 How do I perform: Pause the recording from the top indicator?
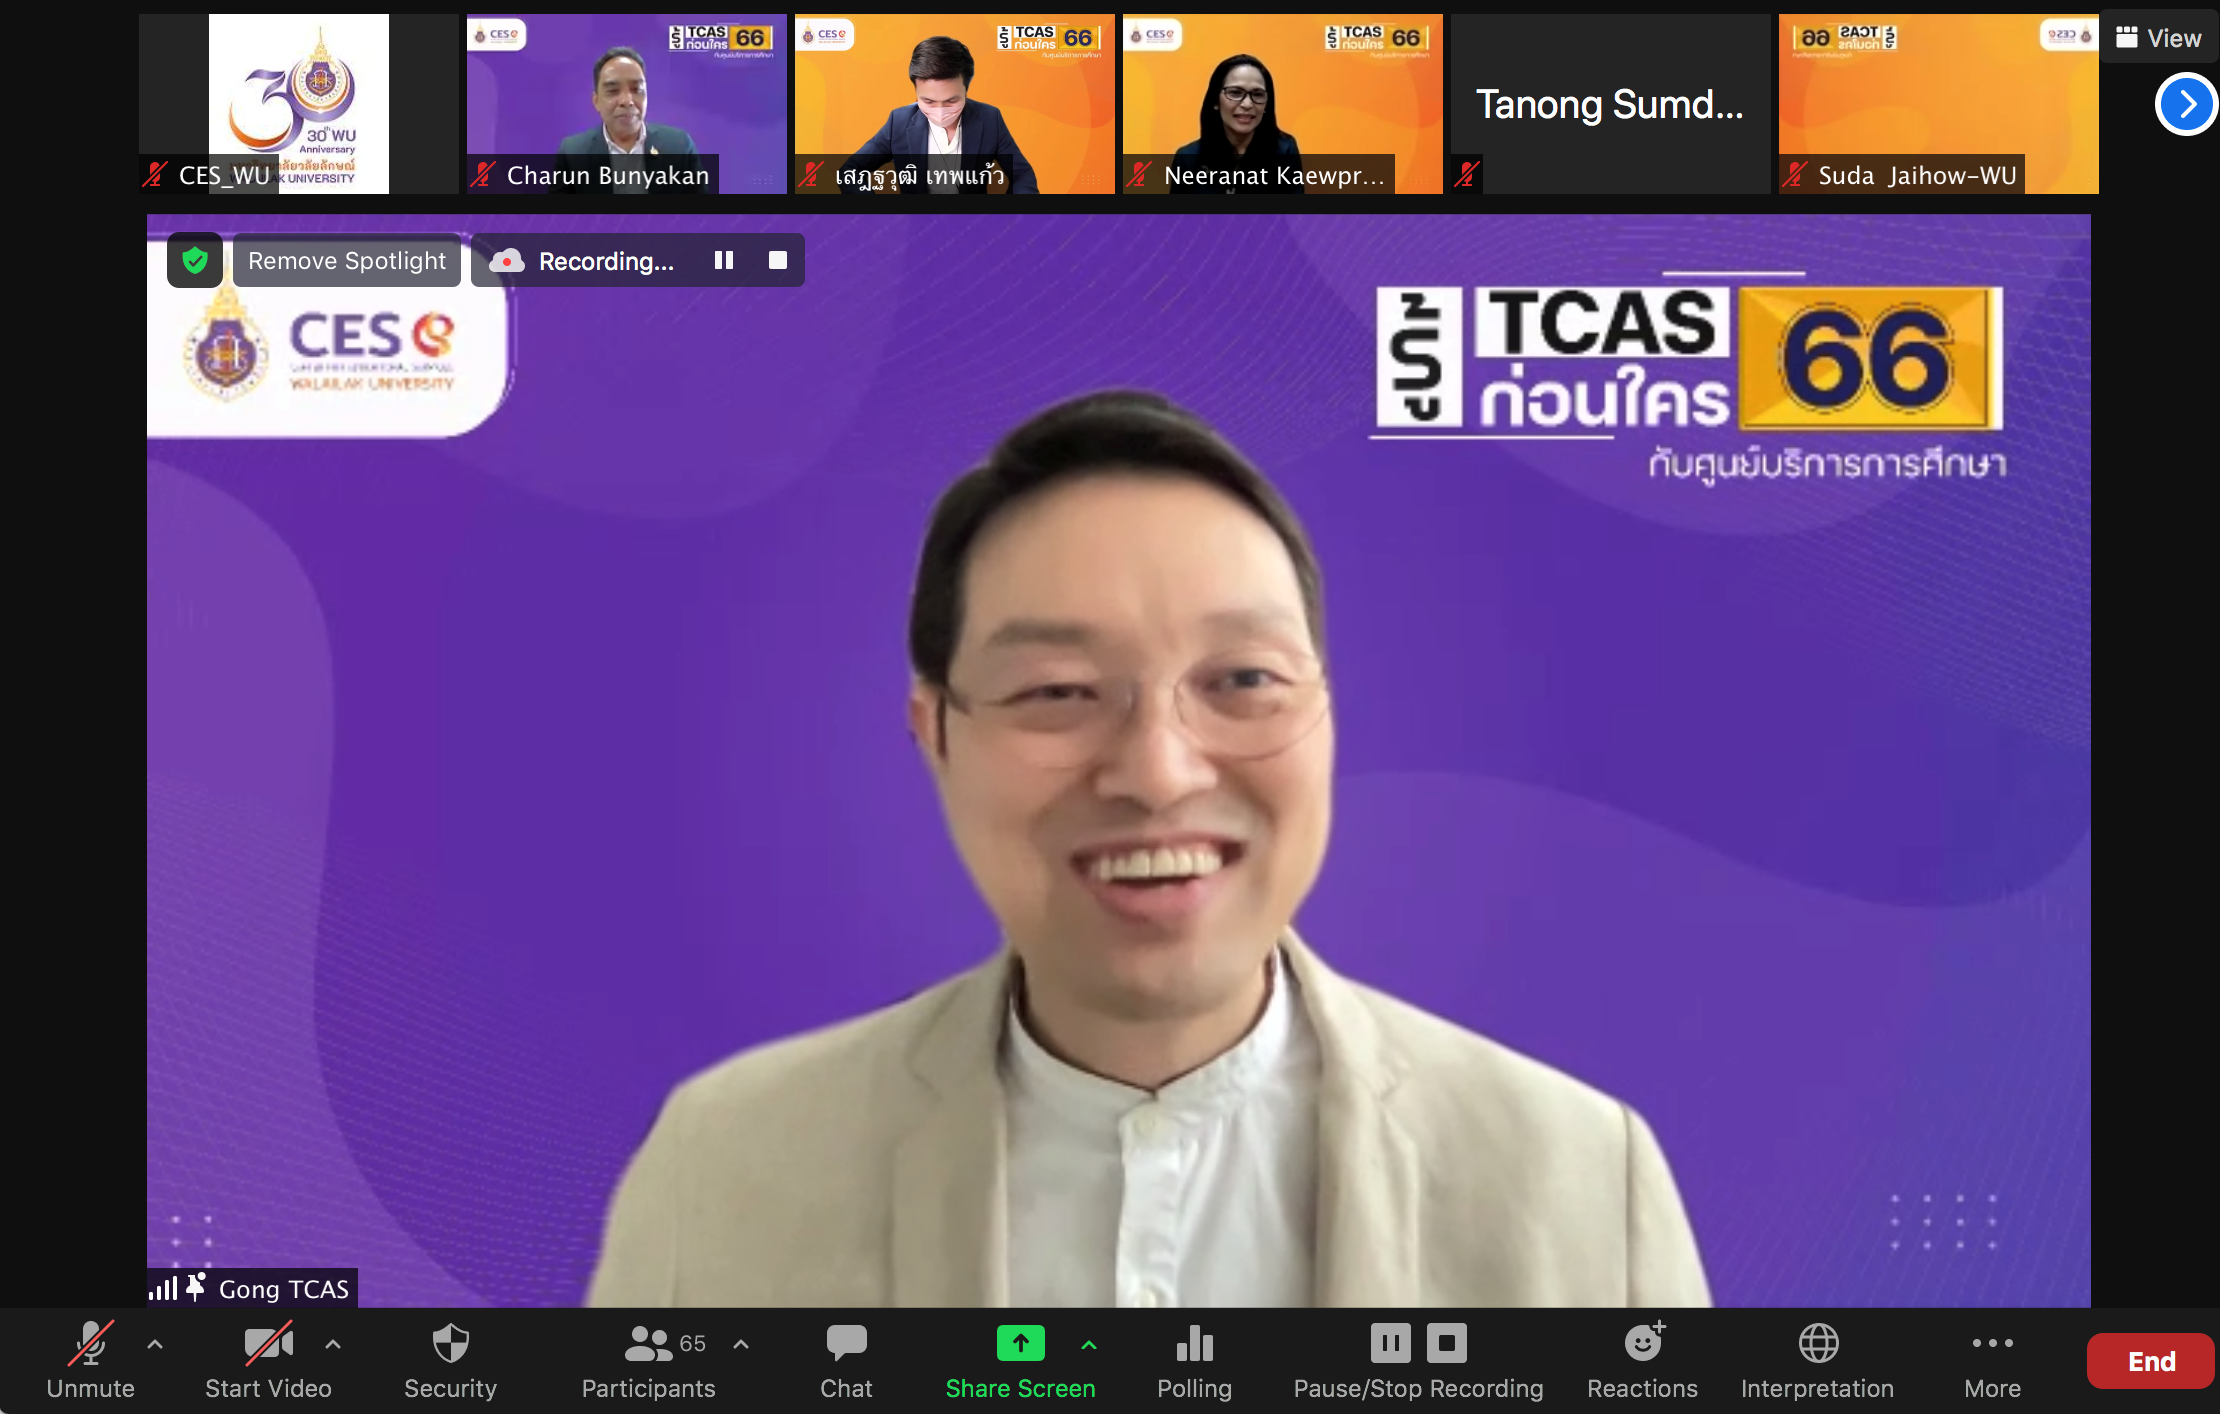tap(724, 261)
